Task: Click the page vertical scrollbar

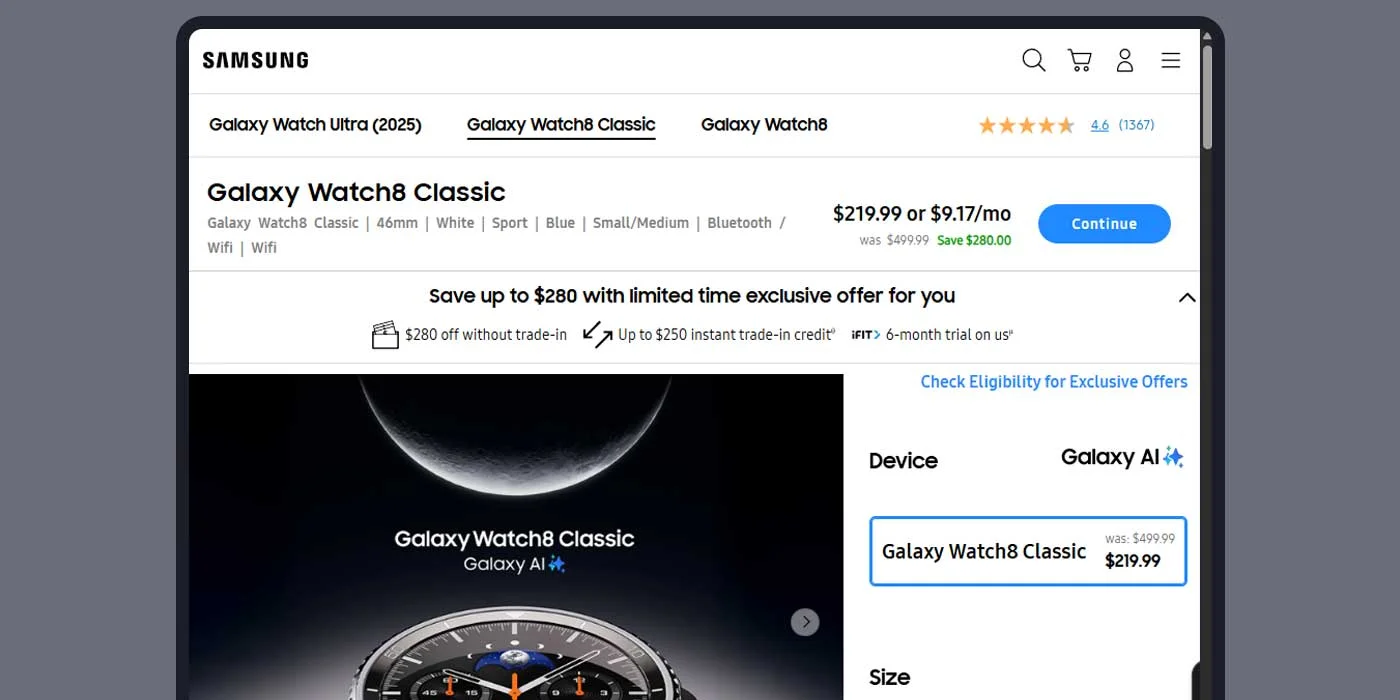Action: pos(1207,100)
